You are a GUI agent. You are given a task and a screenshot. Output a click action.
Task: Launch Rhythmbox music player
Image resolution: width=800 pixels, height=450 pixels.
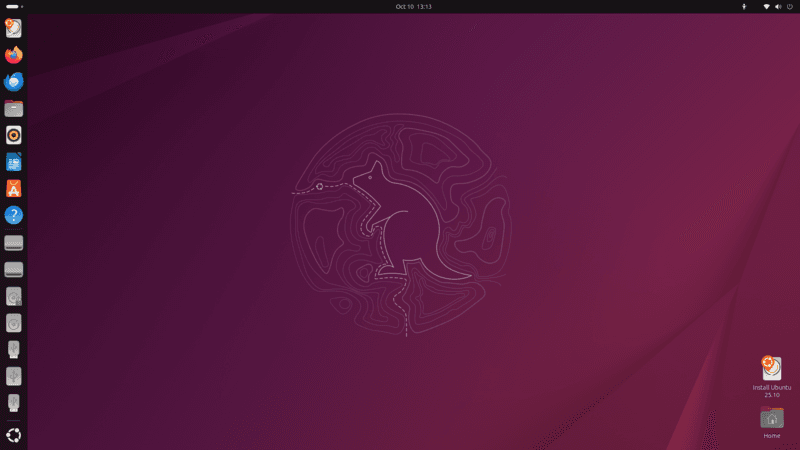14,135
